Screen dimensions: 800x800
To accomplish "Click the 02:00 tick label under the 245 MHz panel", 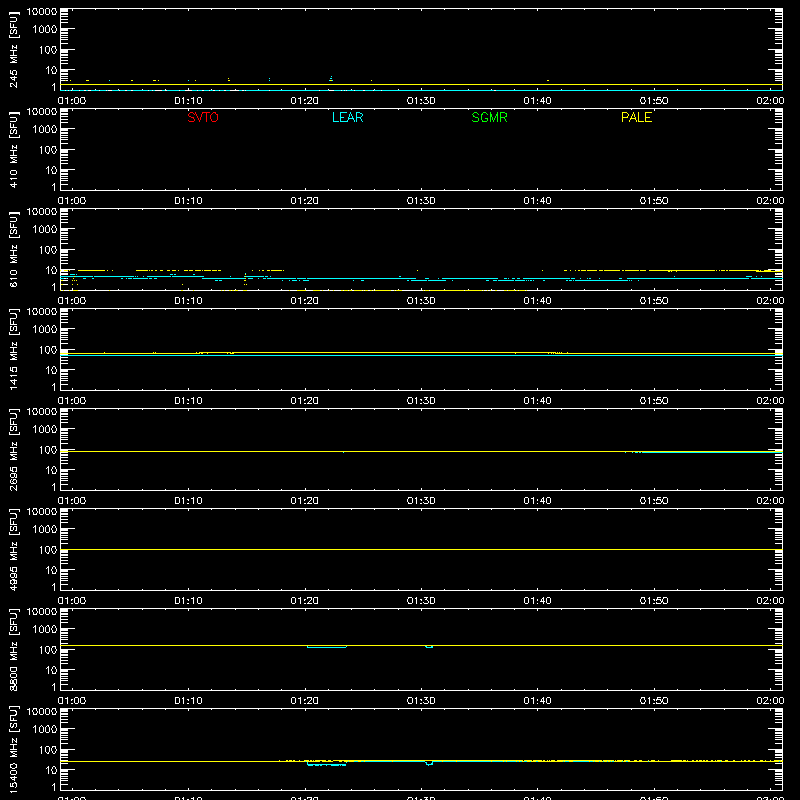I will [x=770, y=101].
